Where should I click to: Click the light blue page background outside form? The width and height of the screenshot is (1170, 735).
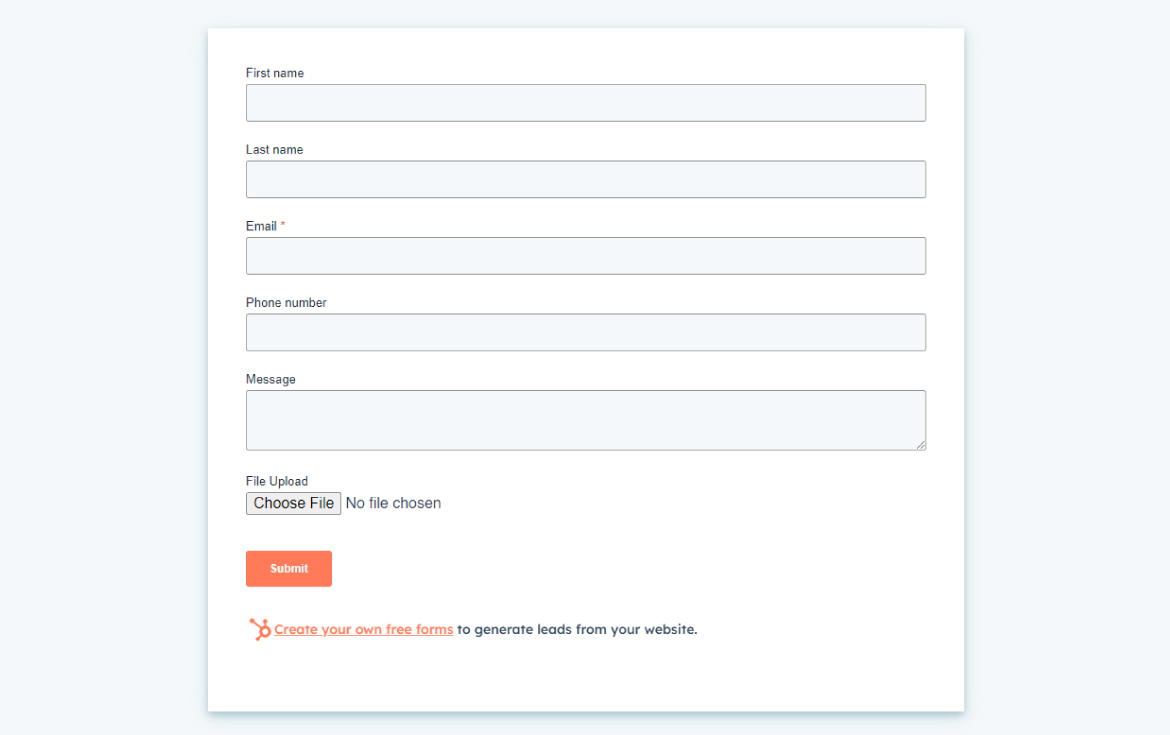[104, 373]
